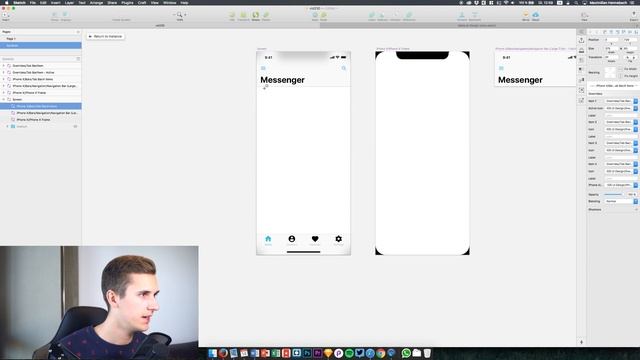
Task: Click the Edit tool icon in the toolbar
Action: coord(232,16)
